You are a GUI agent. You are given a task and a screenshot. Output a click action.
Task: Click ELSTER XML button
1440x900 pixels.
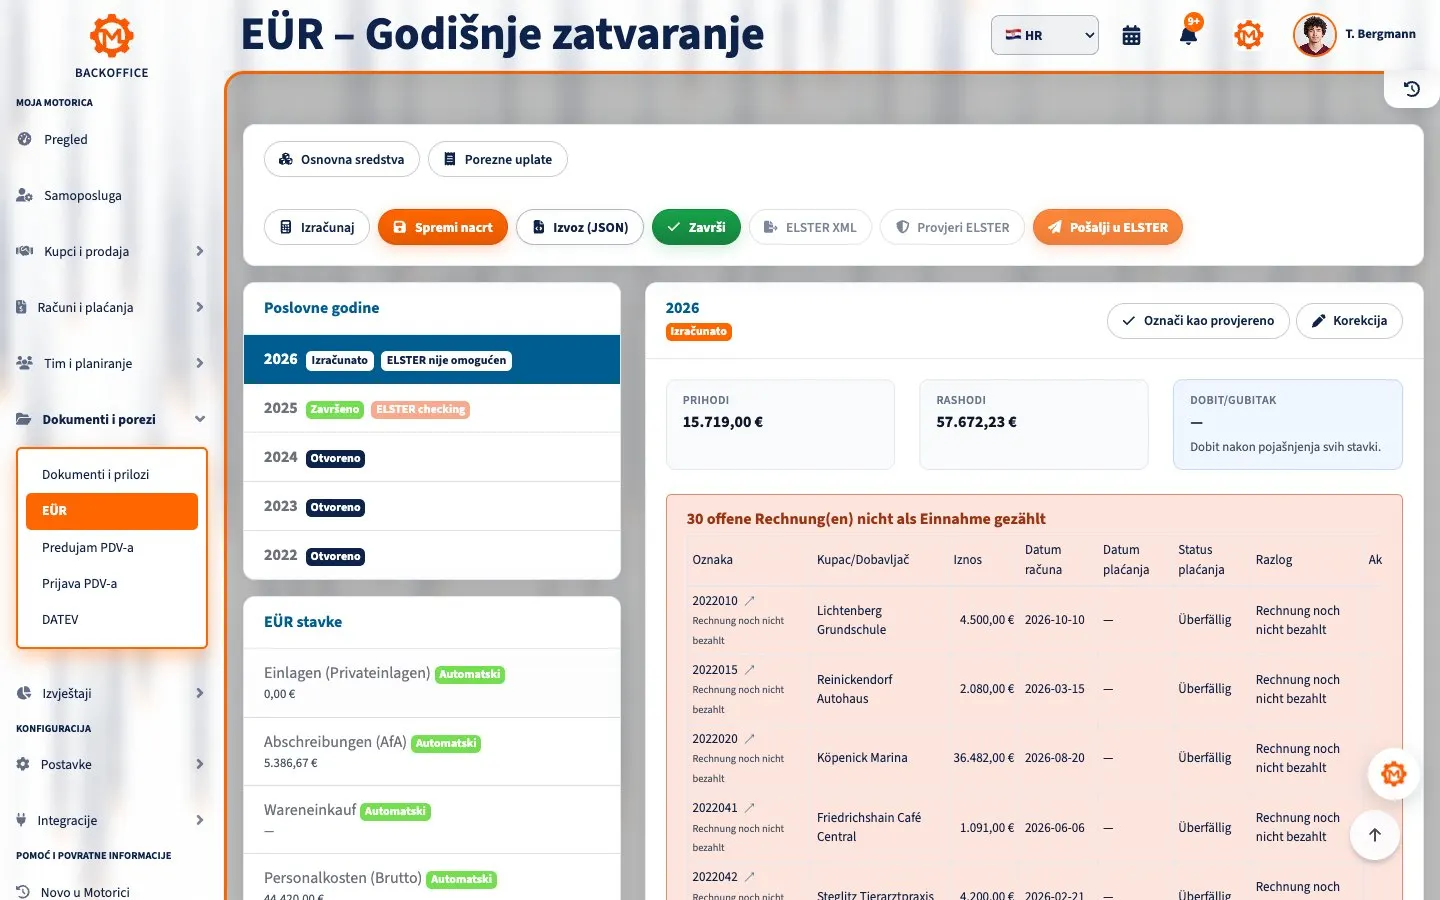point(810,227)
